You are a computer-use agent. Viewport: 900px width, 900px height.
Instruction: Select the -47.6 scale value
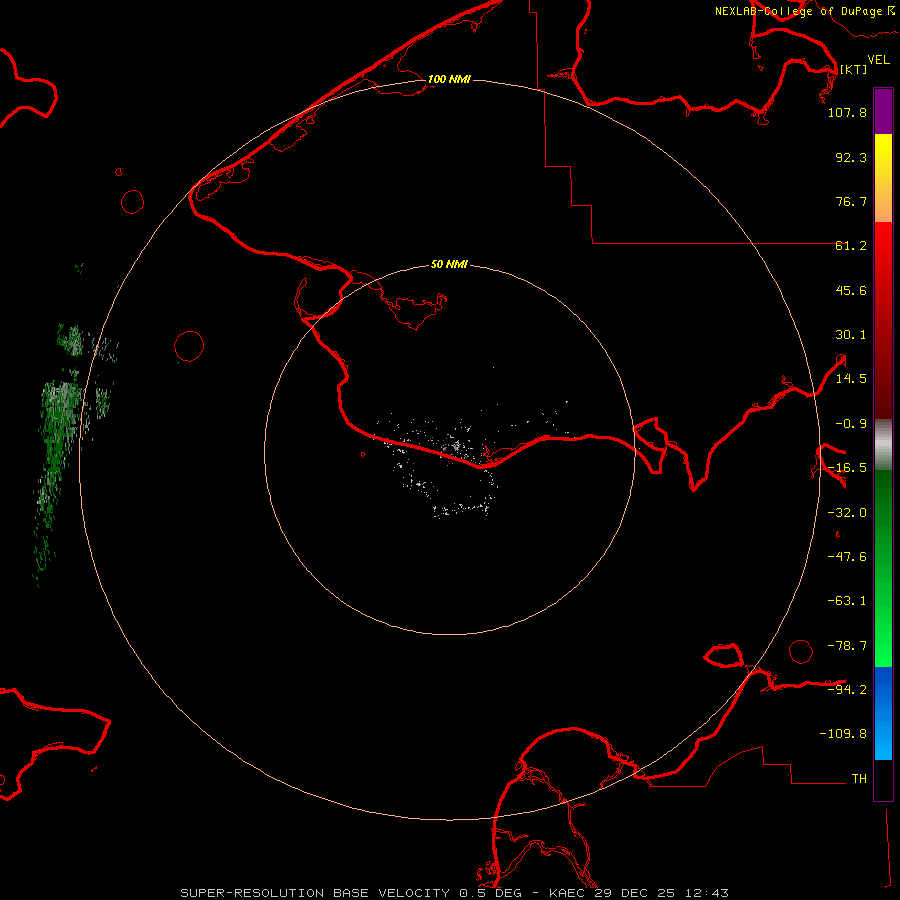847,557
